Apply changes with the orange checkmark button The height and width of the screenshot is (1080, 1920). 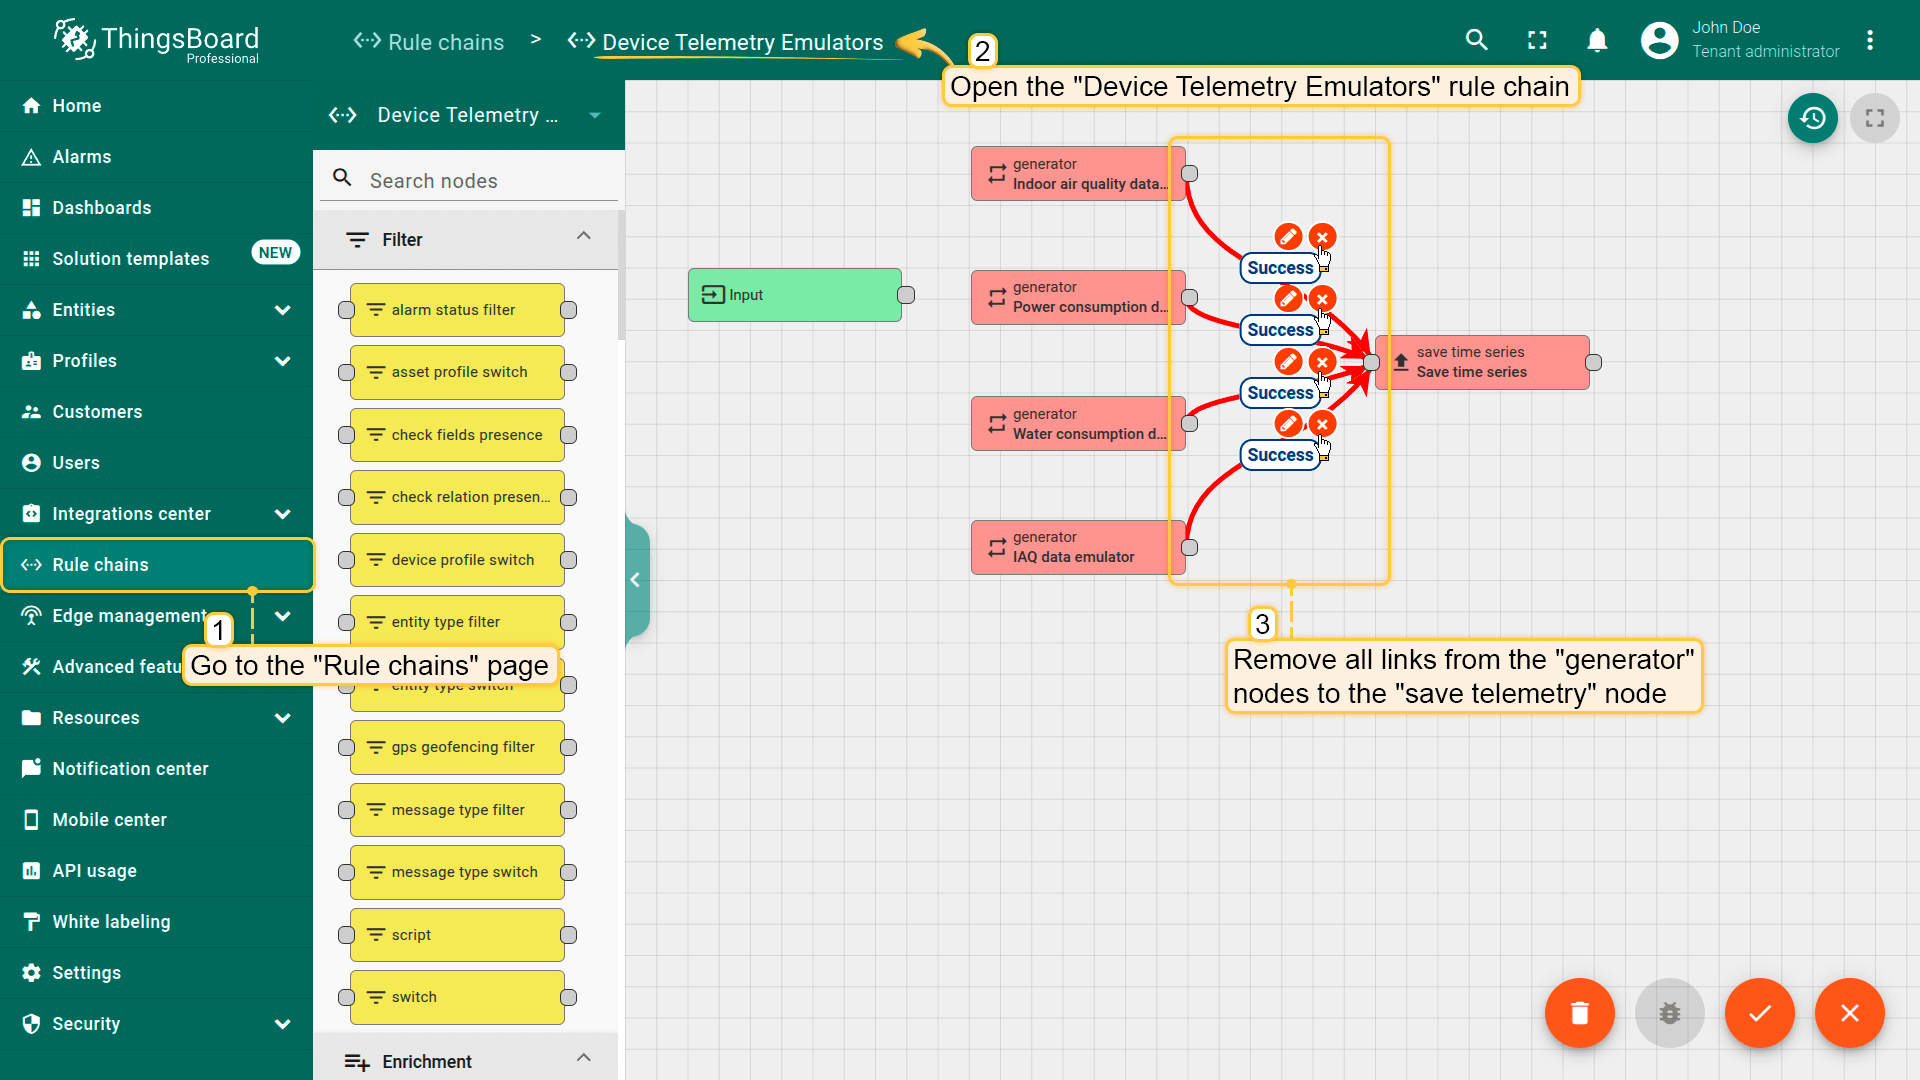(x=1759, y=1013)
